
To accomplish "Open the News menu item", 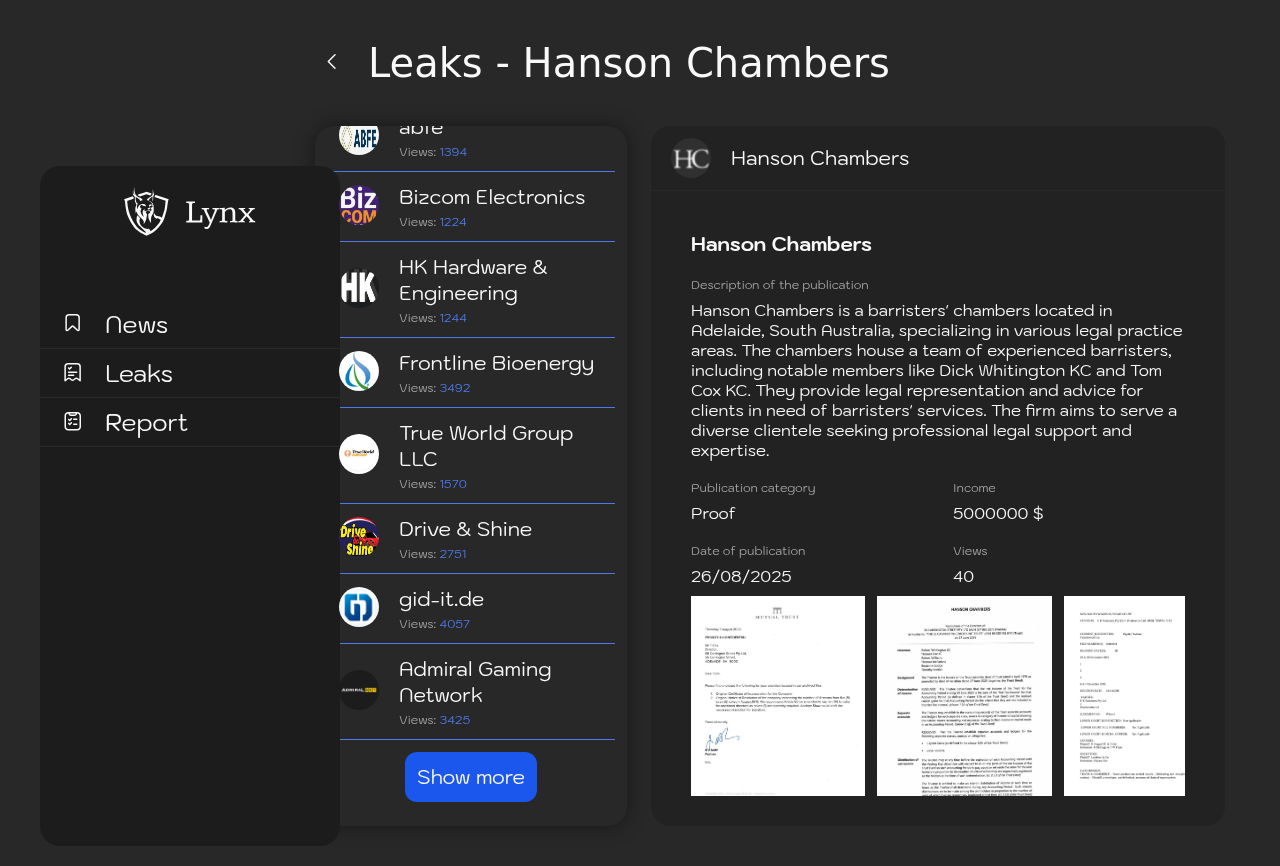I will (x=190, y=324).
